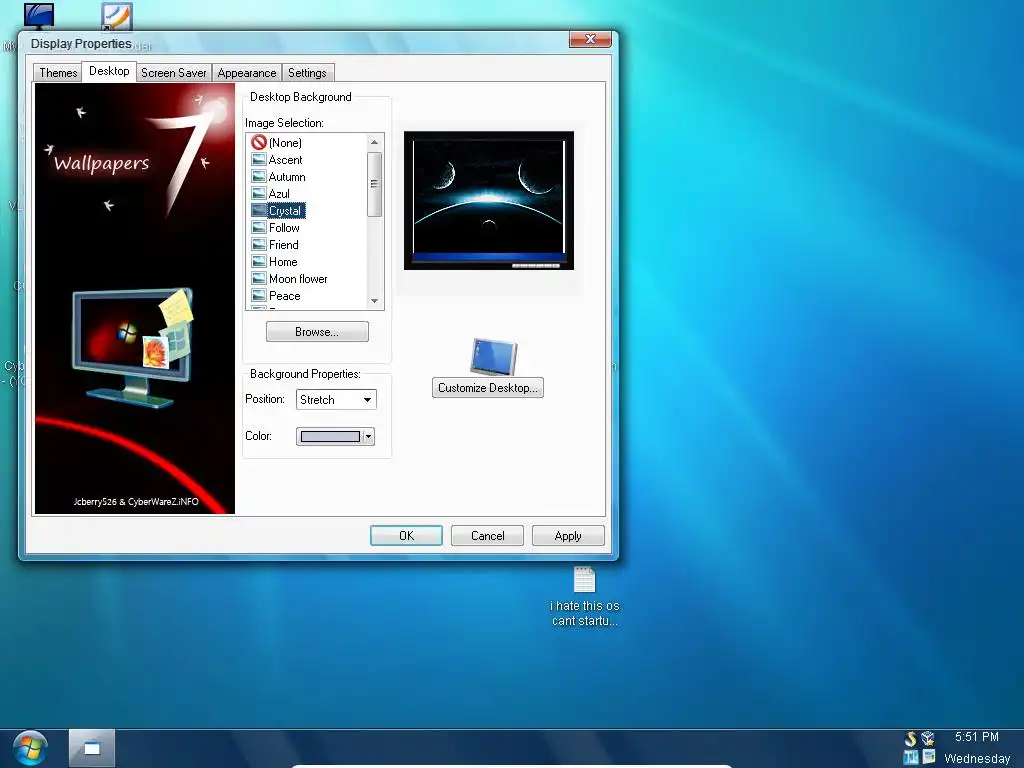Click the image list scroll up arrow

pyautogui.click(x=374, y=142)
